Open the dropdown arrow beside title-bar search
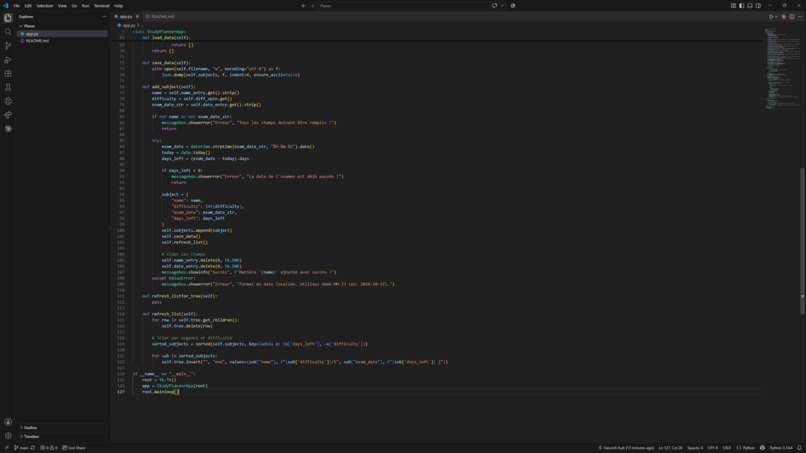 click(x=502, y=6)
